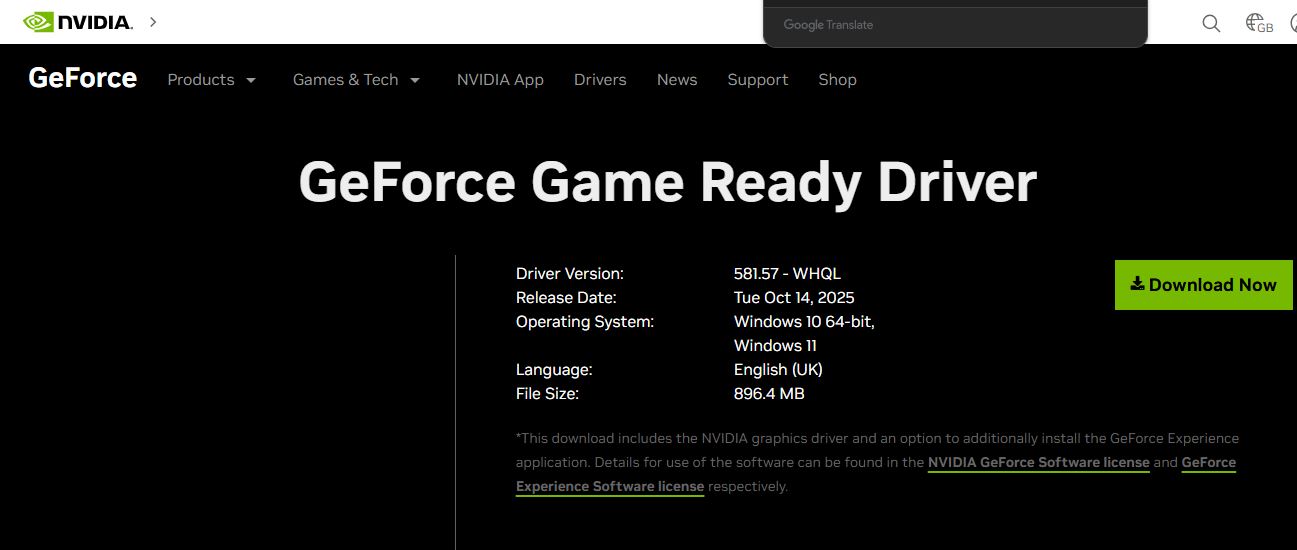Screen dimensions: 1297x550
Task: Select the Windows 11 value
Action: [775, 345]
